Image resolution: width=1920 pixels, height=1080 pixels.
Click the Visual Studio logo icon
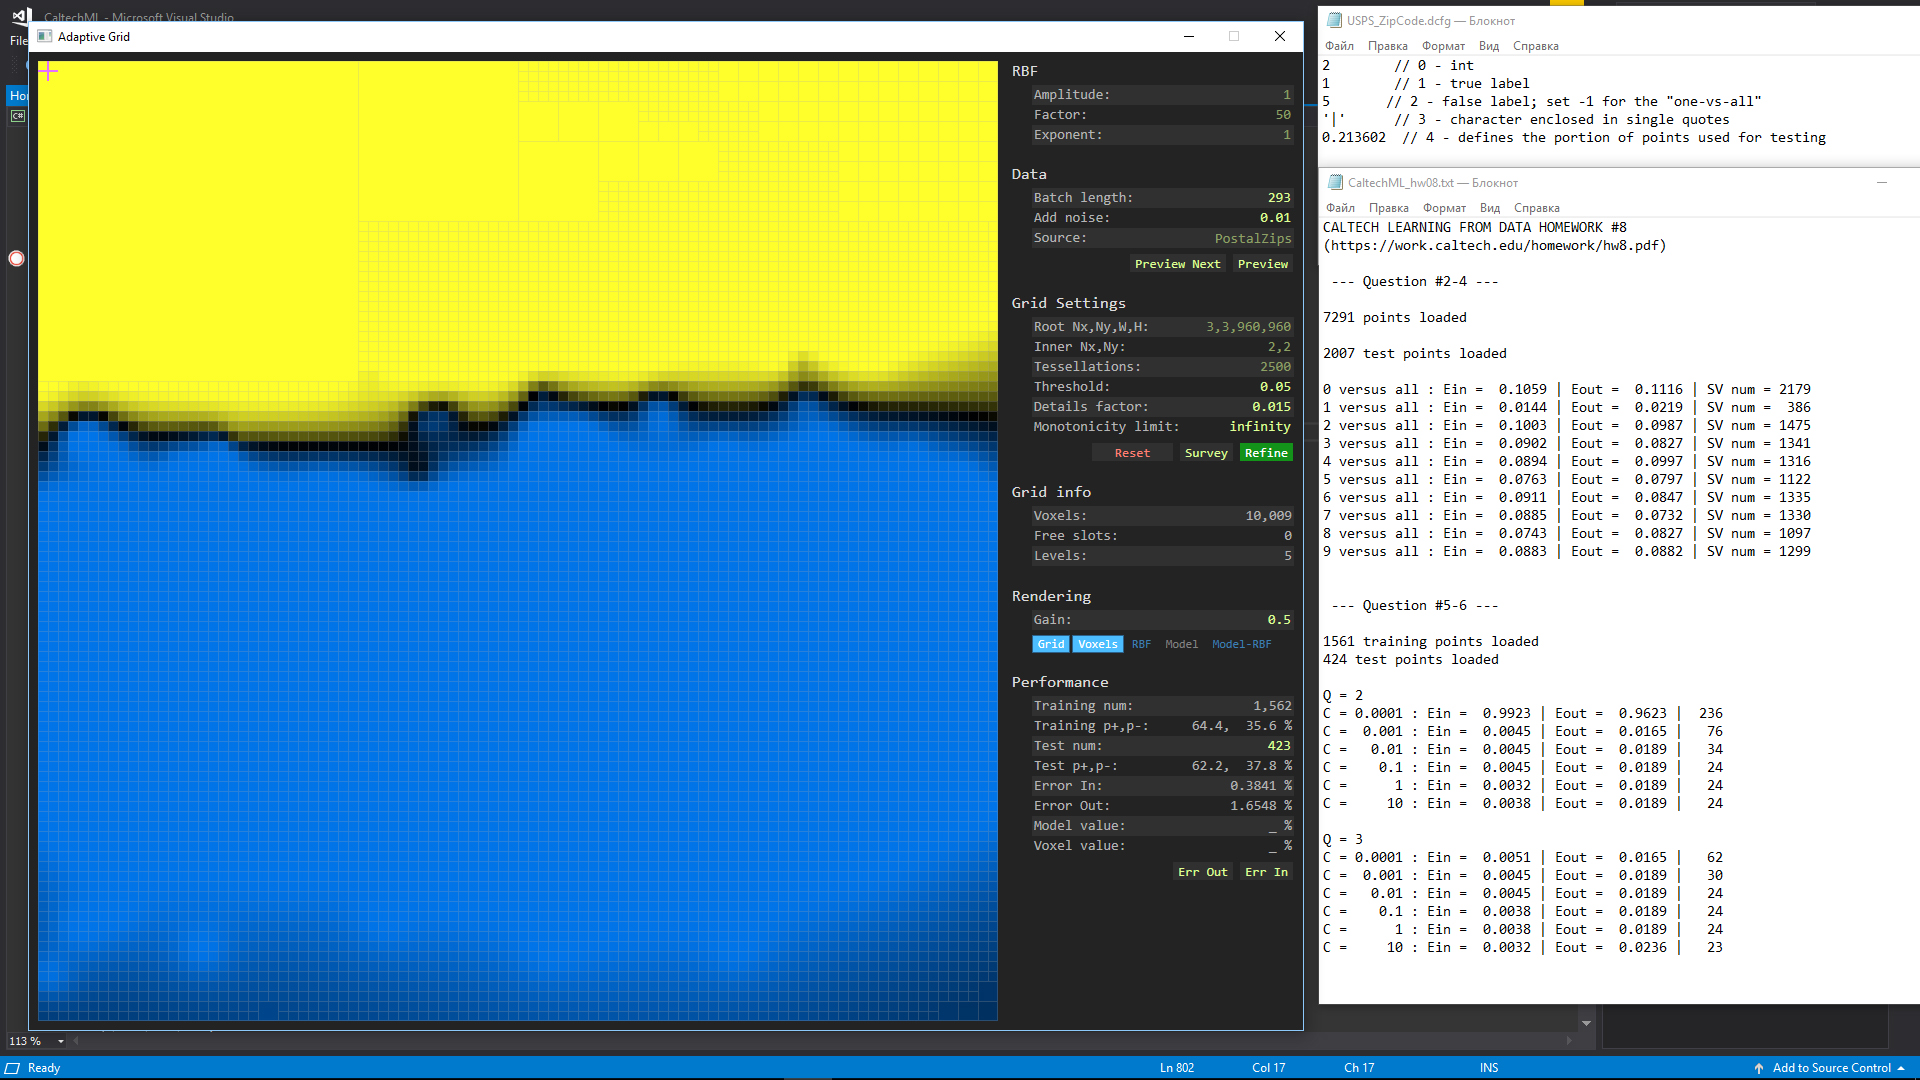[x=21, y=16]
